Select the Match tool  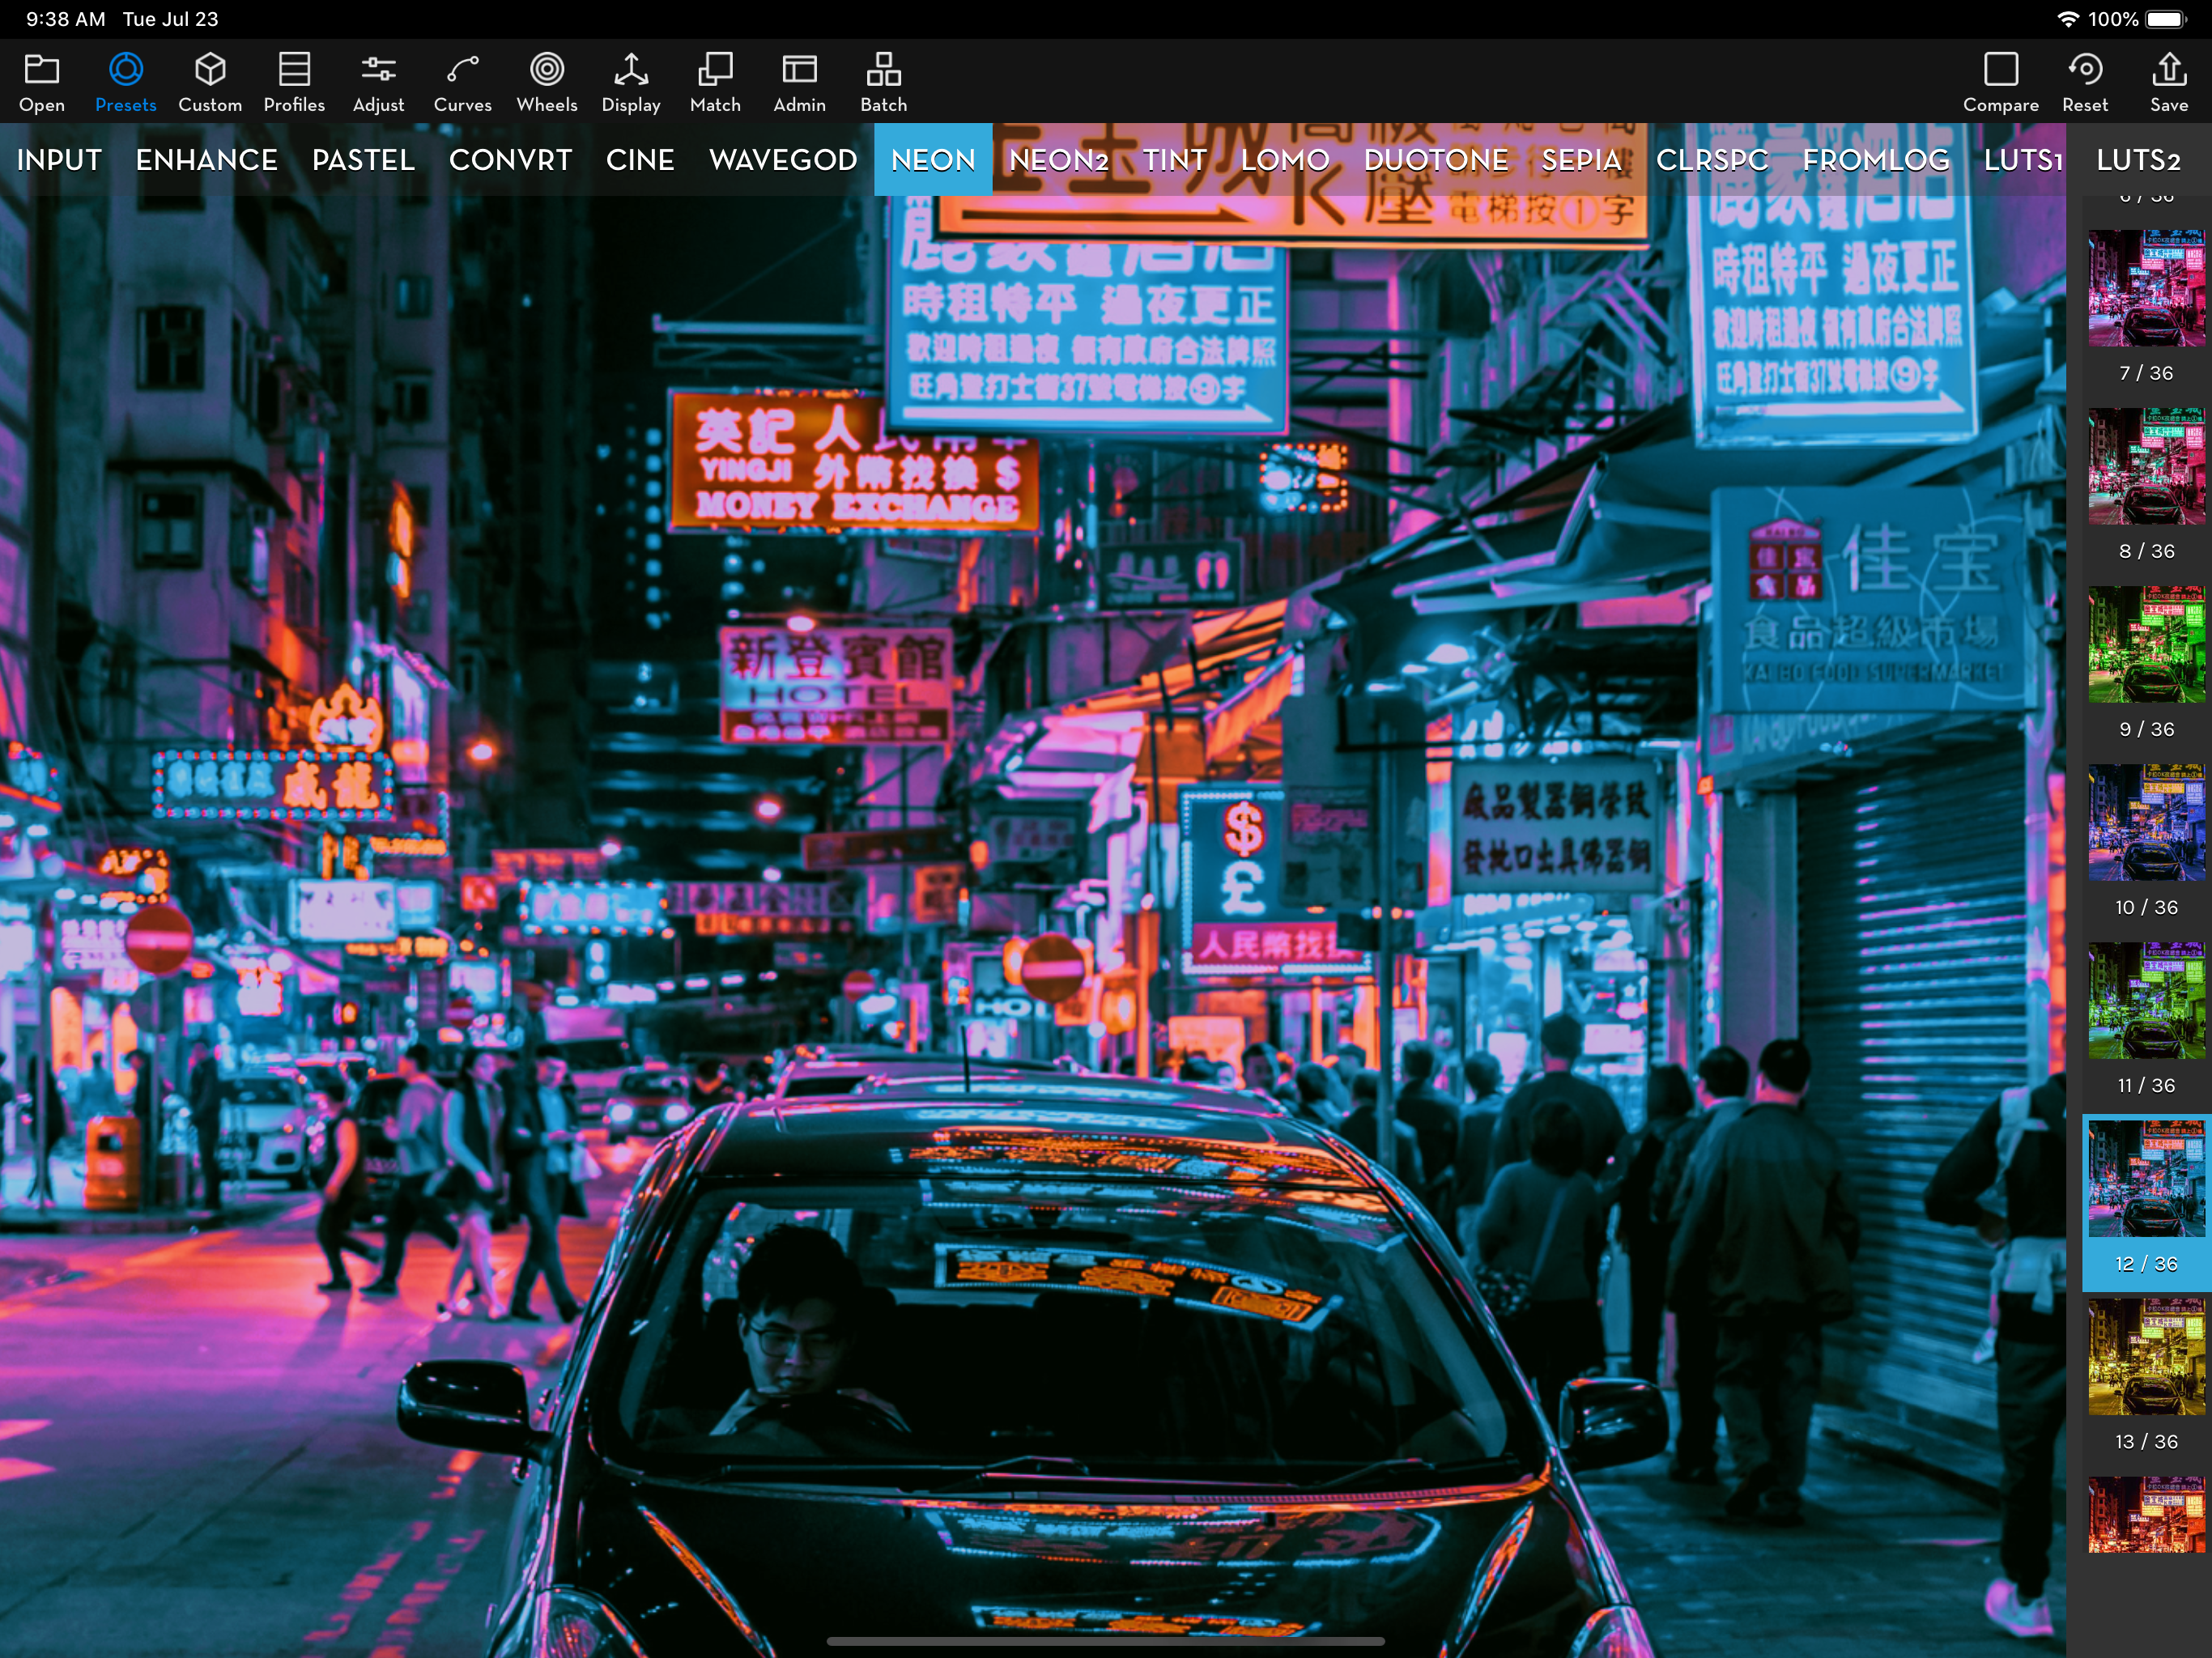[x=714, y=80]
